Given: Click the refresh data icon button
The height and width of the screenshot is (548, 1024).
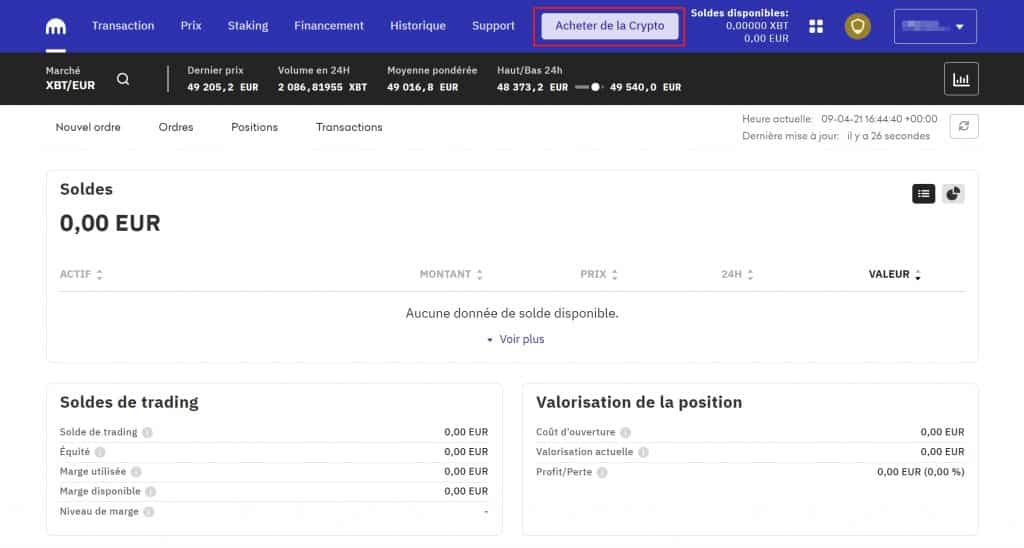Looking at the screenshot, I should 963,126.
